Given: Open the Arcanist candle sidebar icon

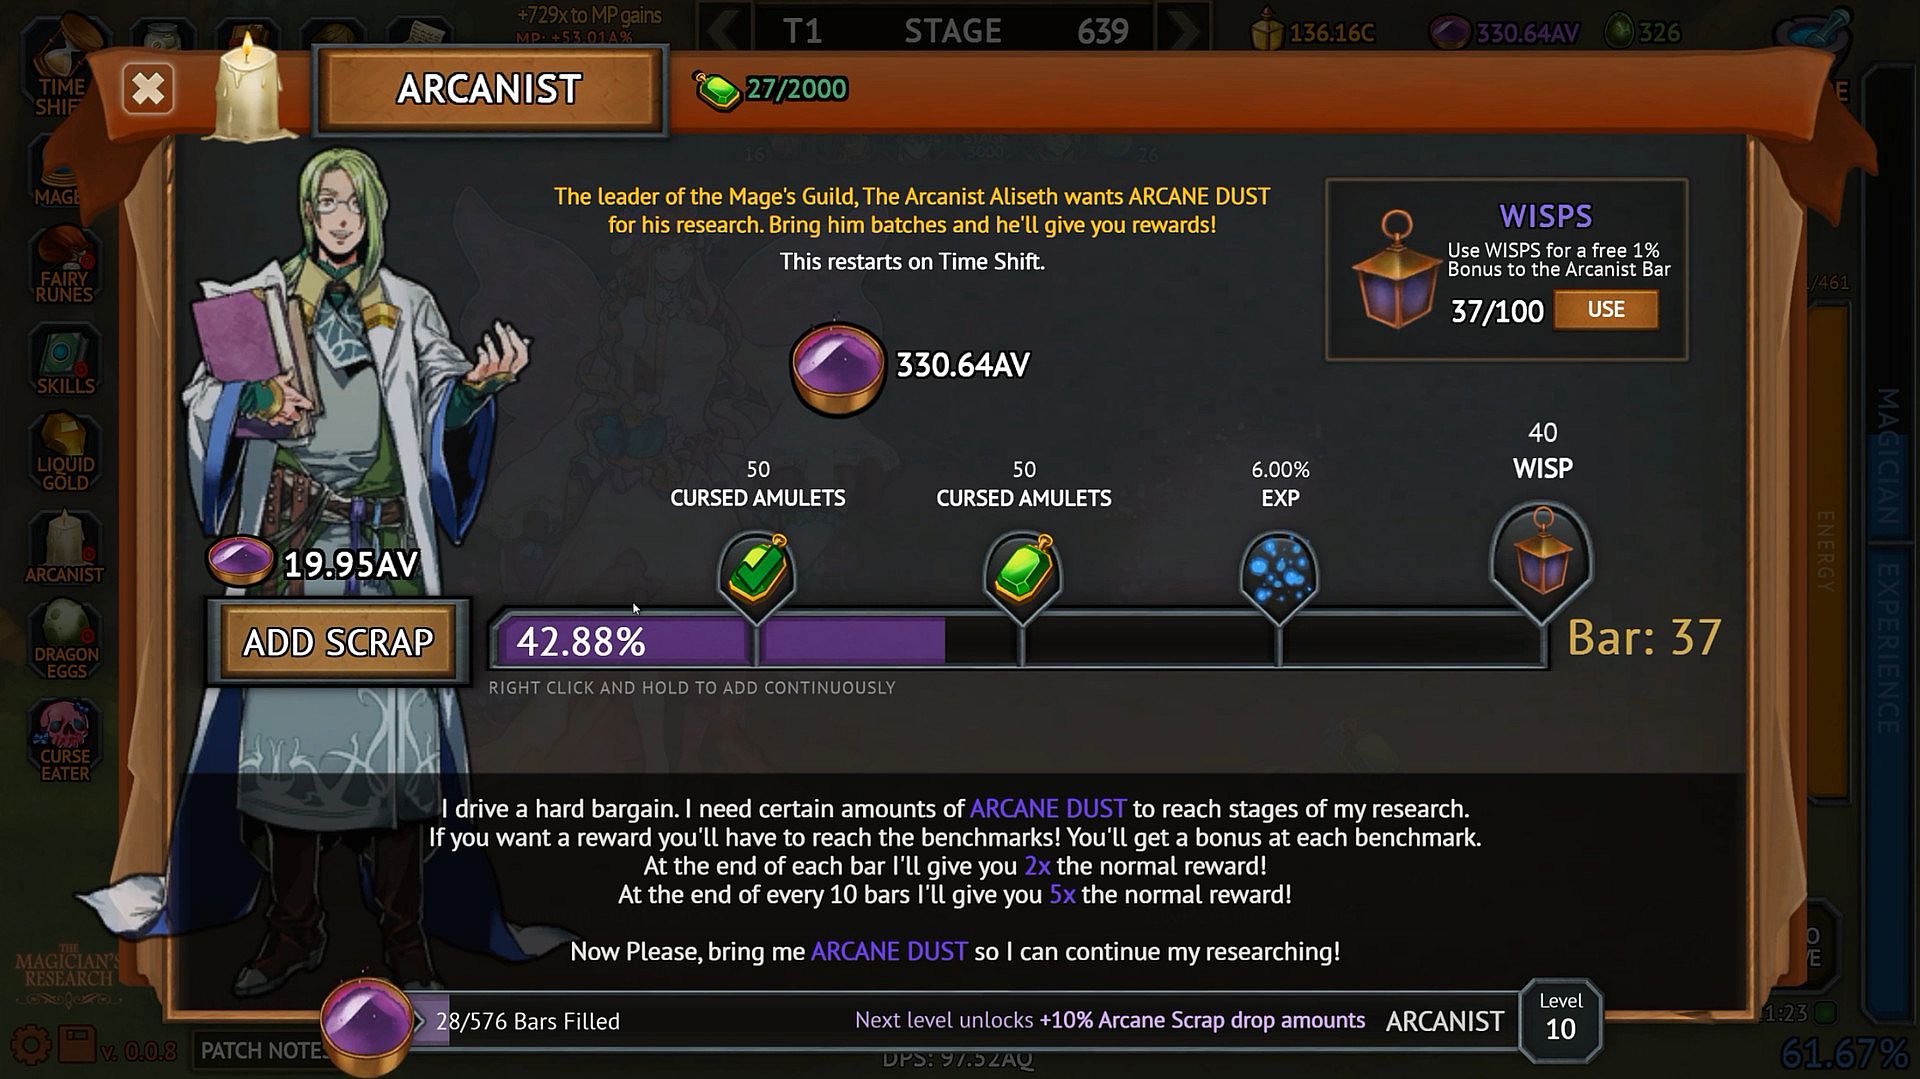Looking at the screenshot, I should pyautogui.click(x=65, y=548).
